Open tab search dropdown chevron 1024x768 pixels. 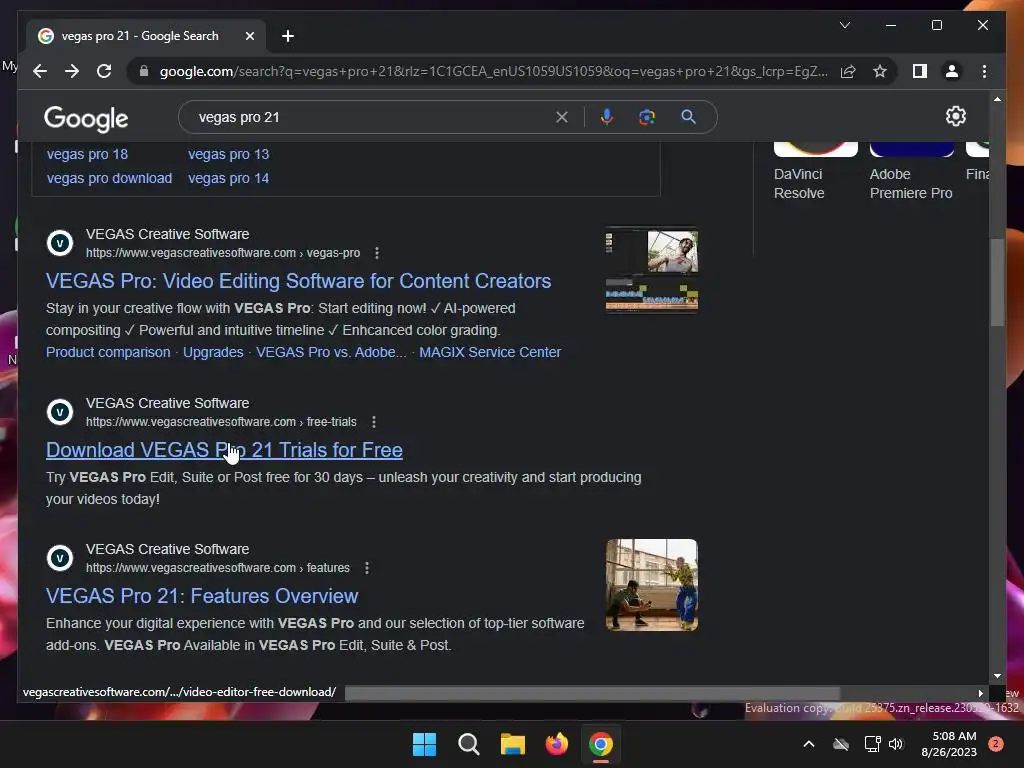[x=844, y=25]
